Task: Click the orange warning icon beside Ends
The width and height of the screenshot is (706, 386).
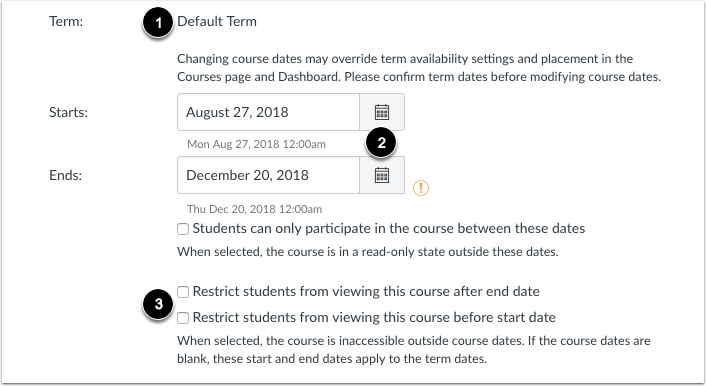Action: point(421,187)
